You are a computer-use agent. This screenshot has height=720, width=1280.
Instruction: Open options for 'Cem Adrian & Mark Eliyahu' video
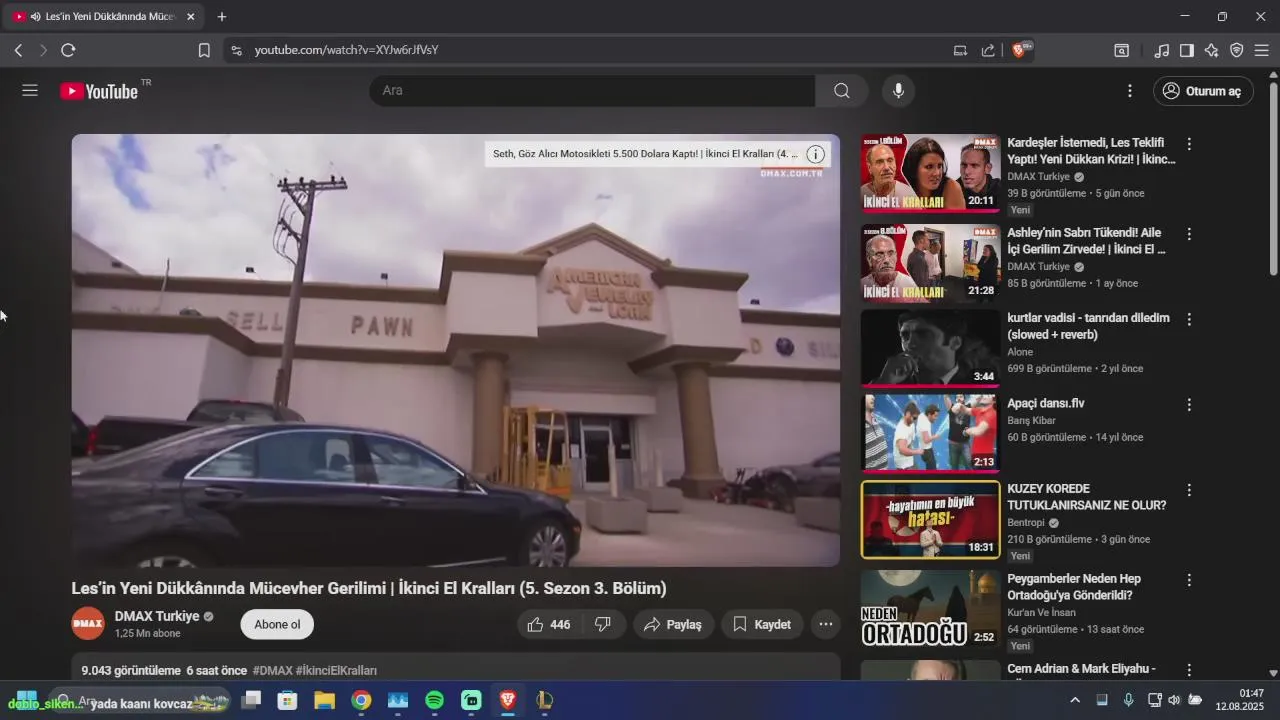(x=1189, y=670)
